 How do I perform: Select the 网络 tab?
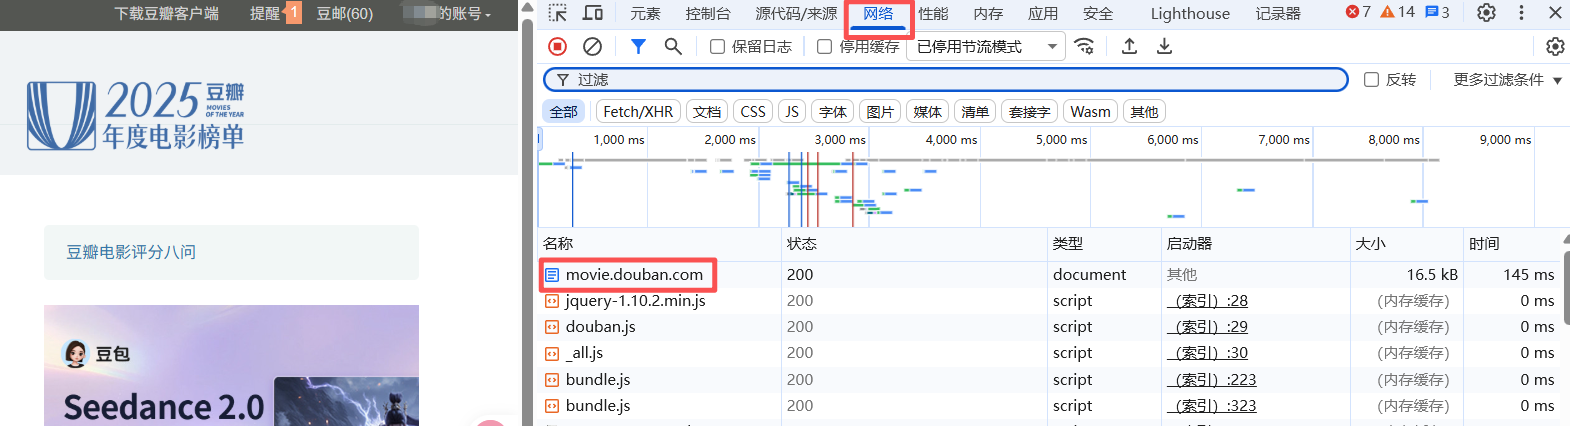878,13
